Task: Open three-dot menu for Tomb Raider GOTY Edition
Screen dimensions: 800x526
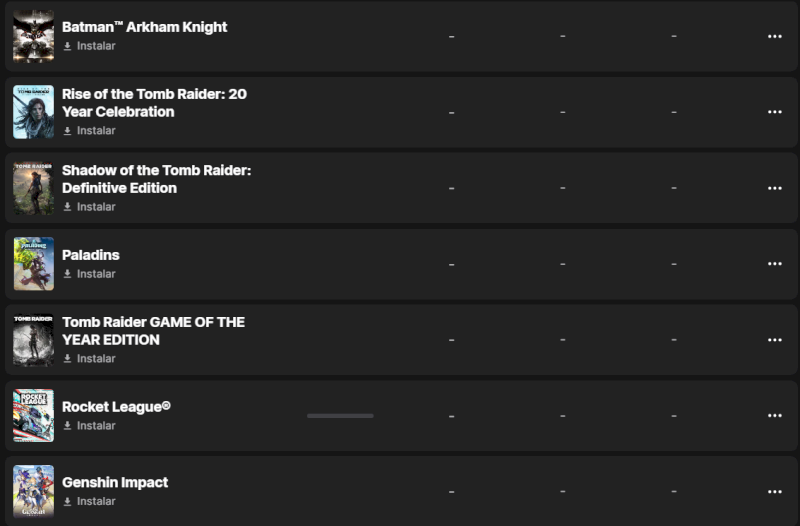Action: (x=774, y=340)
